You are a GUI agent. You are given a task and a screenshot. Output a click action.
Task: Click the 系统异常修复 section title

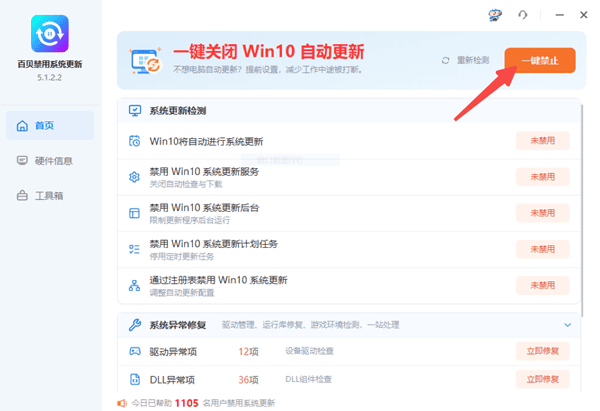pyautogui.click(x=178, y=325)
